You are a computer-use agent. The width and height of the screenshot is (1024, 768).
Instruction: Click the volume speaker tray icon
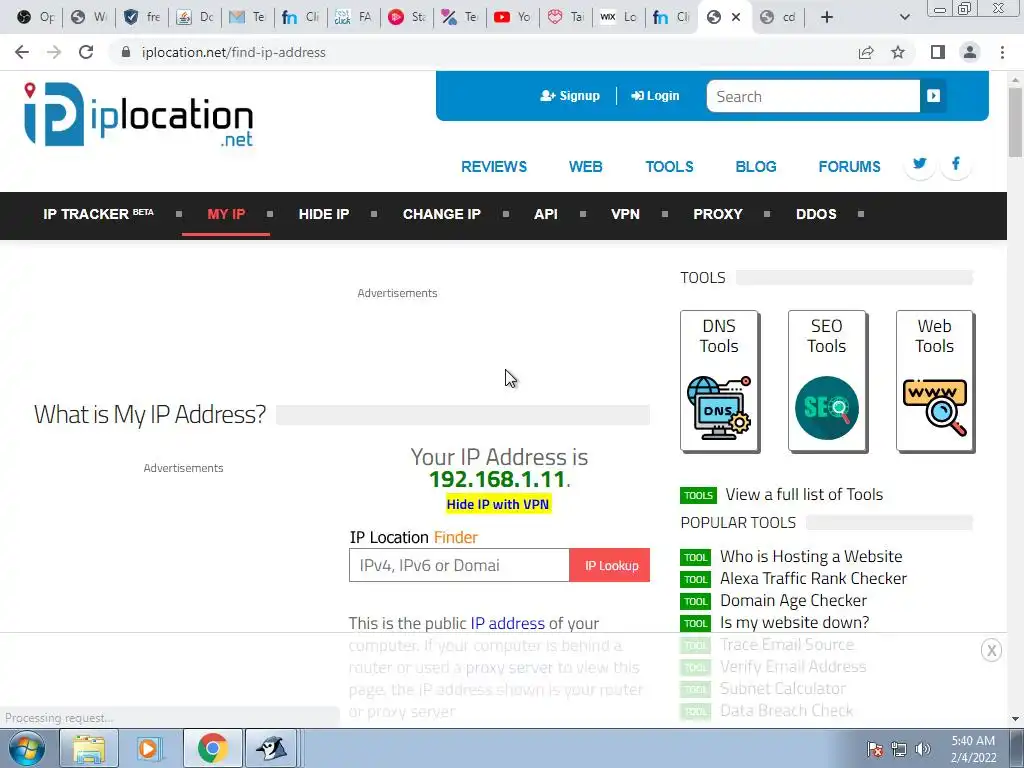click(923, 749)
